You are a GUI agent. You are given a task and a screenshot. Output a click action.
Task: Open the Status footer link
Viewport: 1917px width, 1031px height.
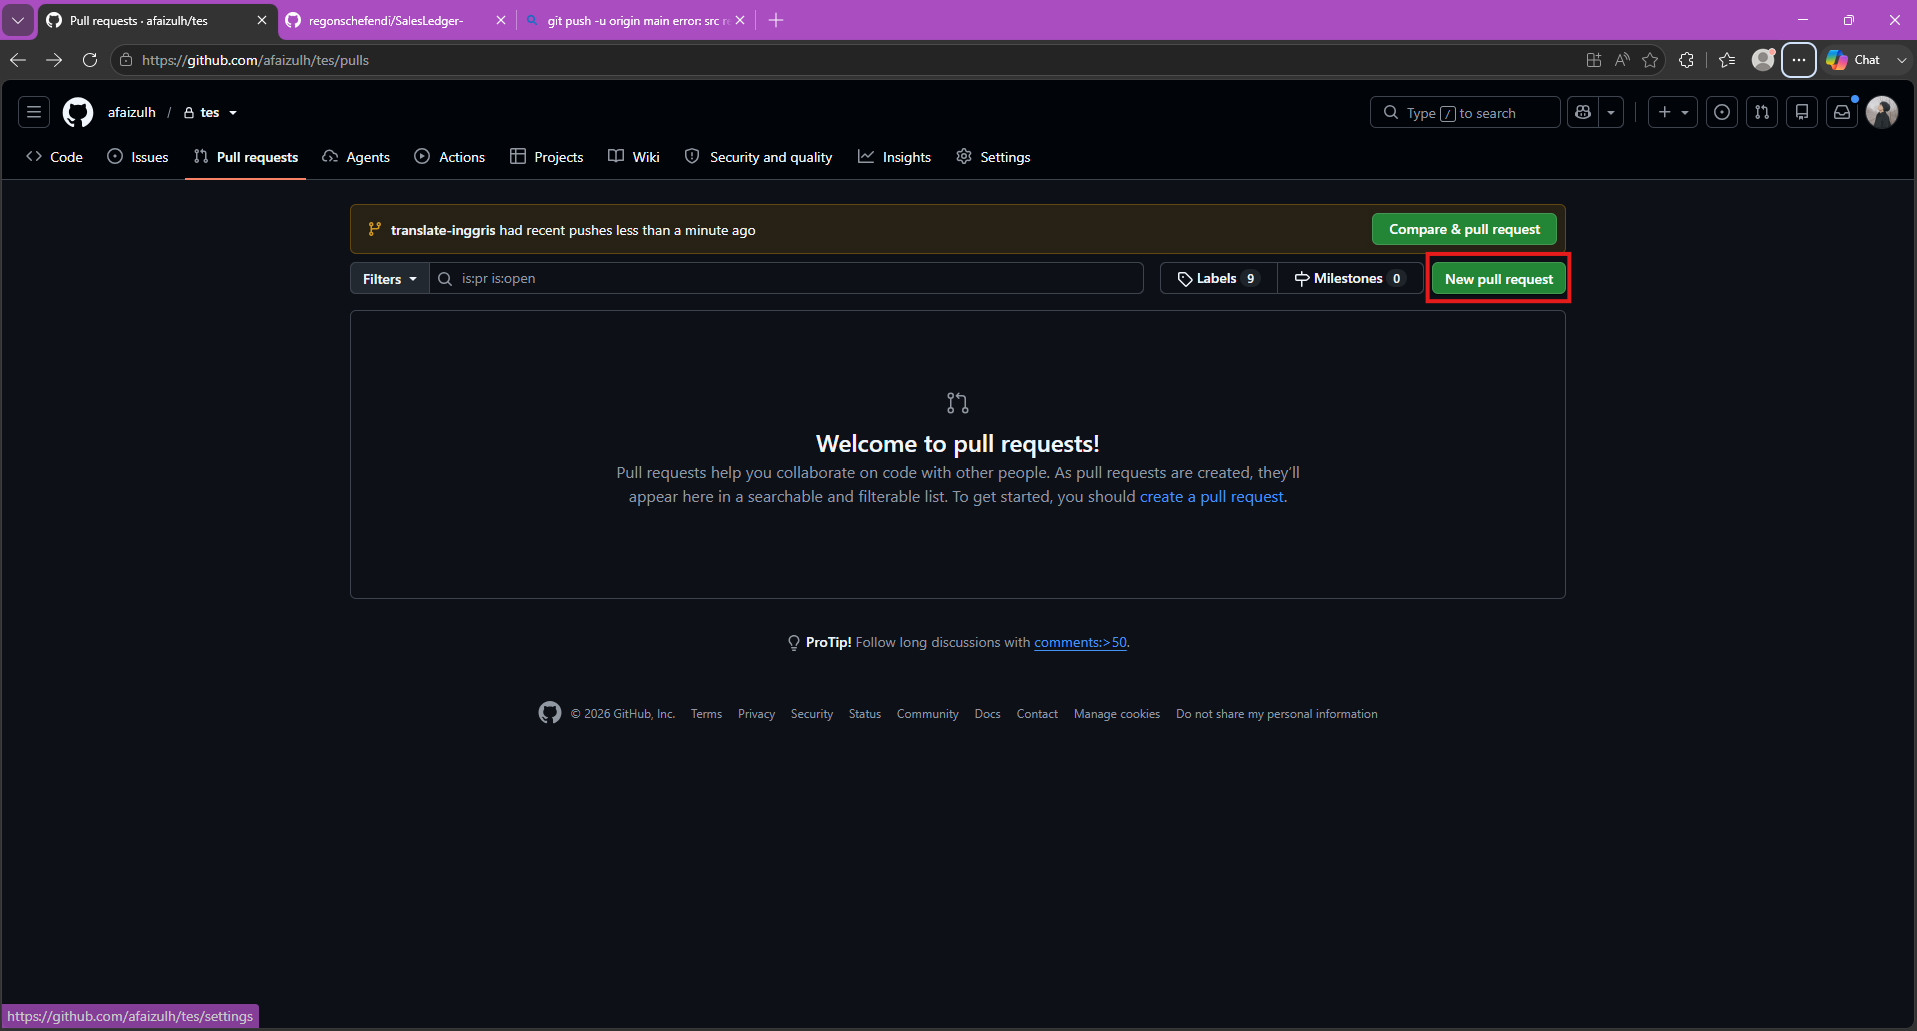(x=865, y=714)
